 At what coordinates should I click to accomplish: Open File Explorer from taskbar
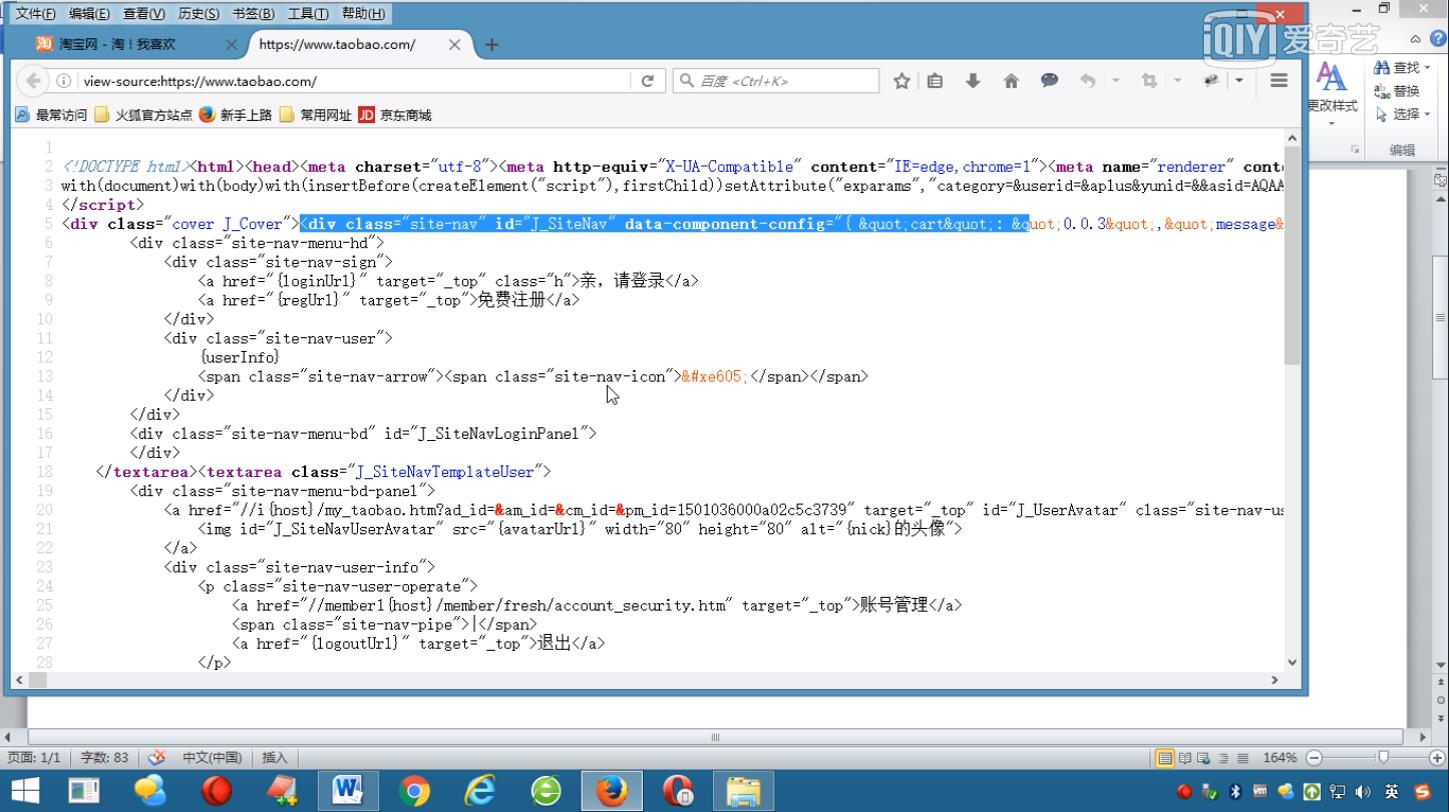(x=743, y=791)
